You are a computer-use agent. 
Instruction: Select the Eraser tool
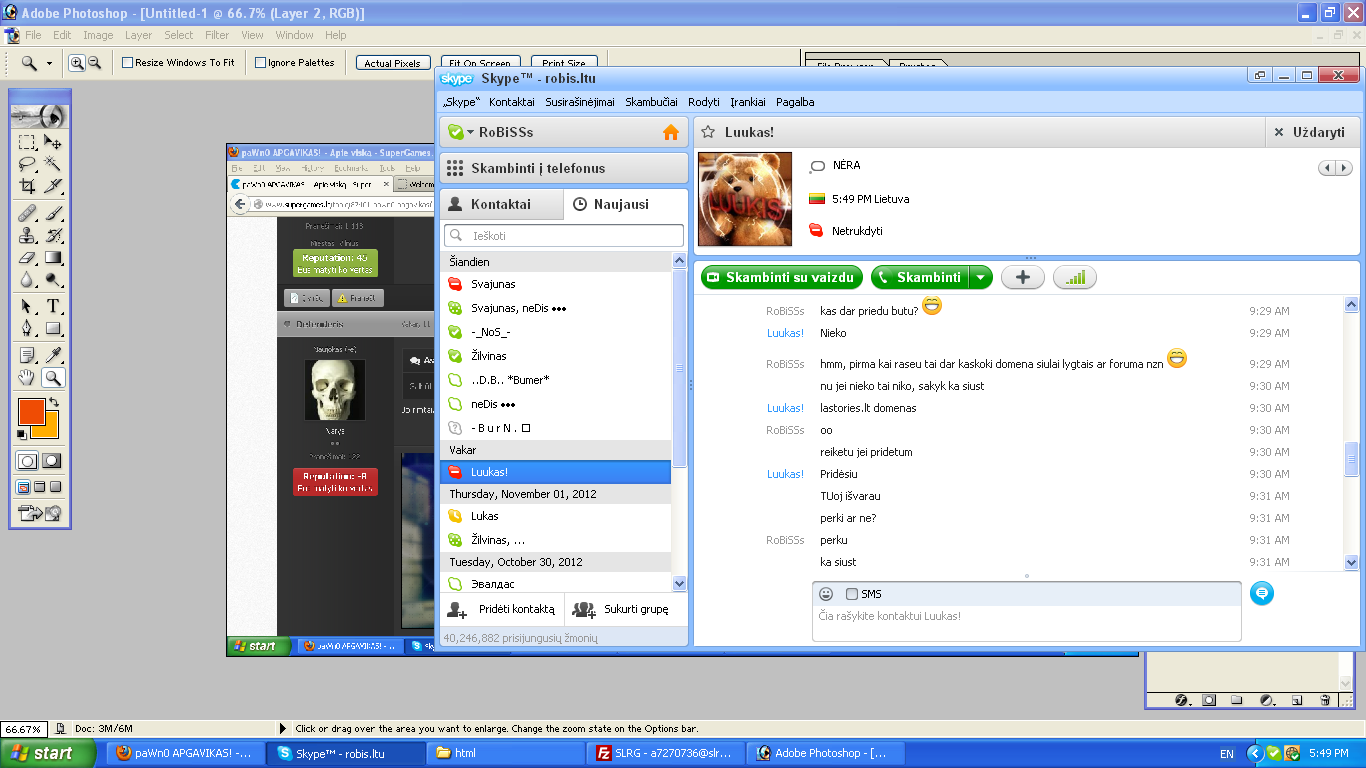tap(27, 258)
